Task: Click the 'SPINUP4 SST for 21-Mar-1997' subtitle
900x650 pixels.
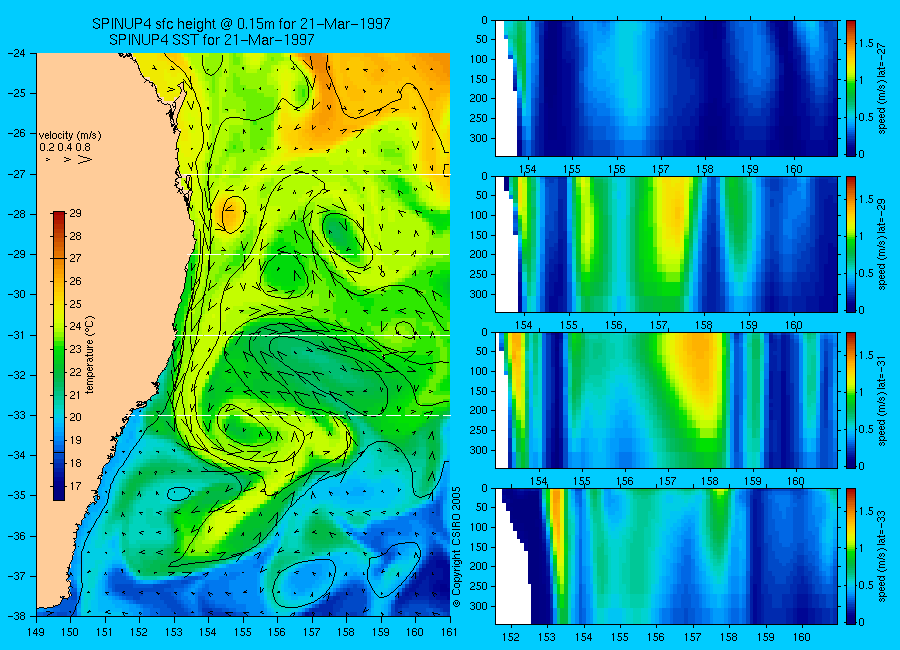Action: tap(212, 40)
